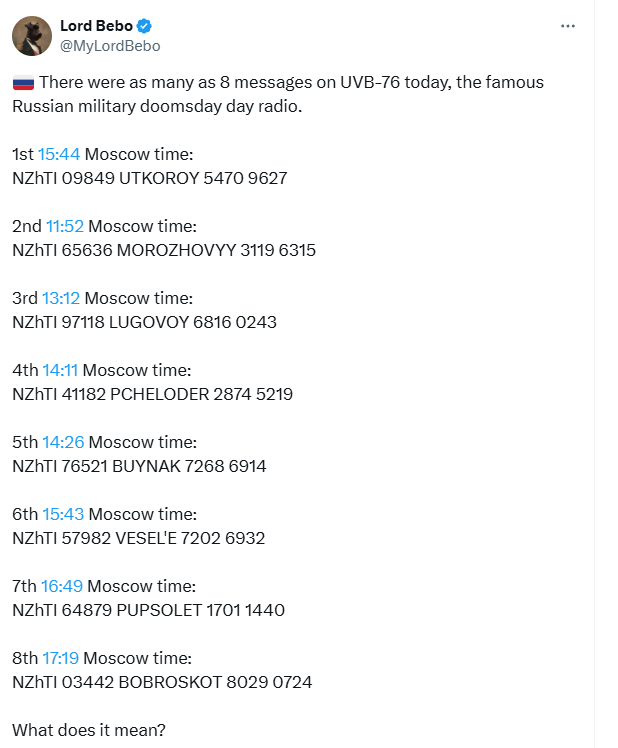Click the 13:12 timestamp link
Screen dimensions: 618x748
click(61, 298)
